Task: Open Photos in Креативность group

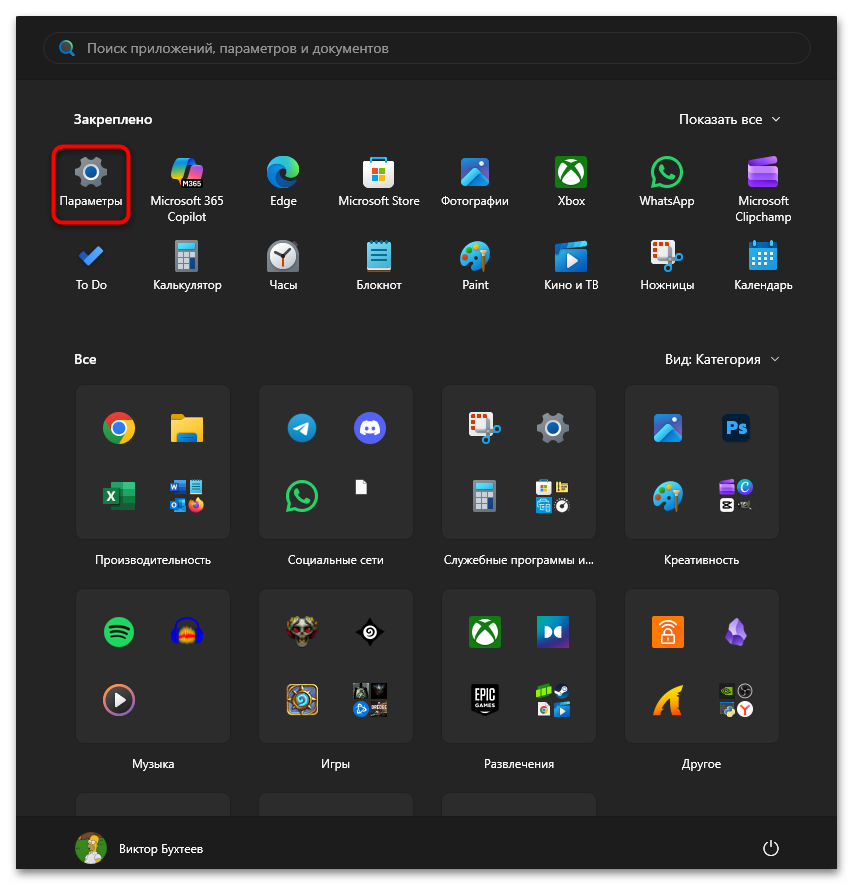Action: pyautogui.click(x=668, y=428)
